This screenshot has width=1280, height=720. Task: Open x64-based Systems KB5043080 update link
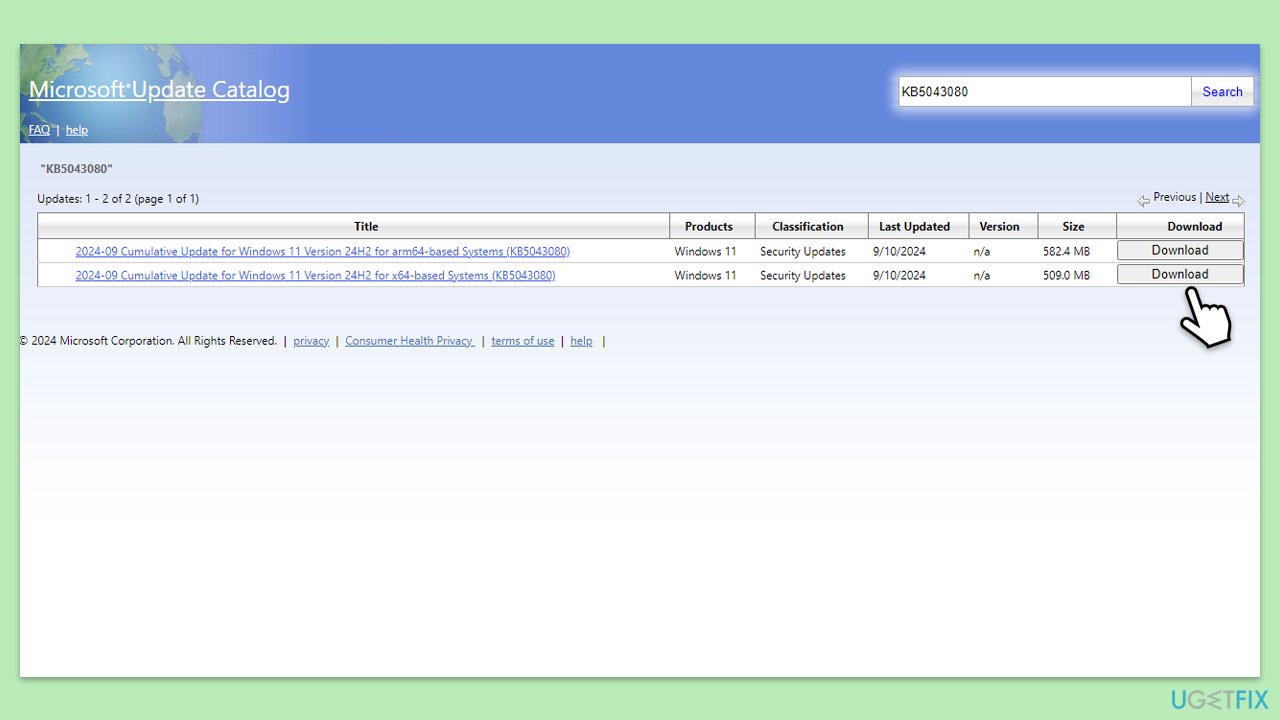pyautogui.click(x=316, y=275)
